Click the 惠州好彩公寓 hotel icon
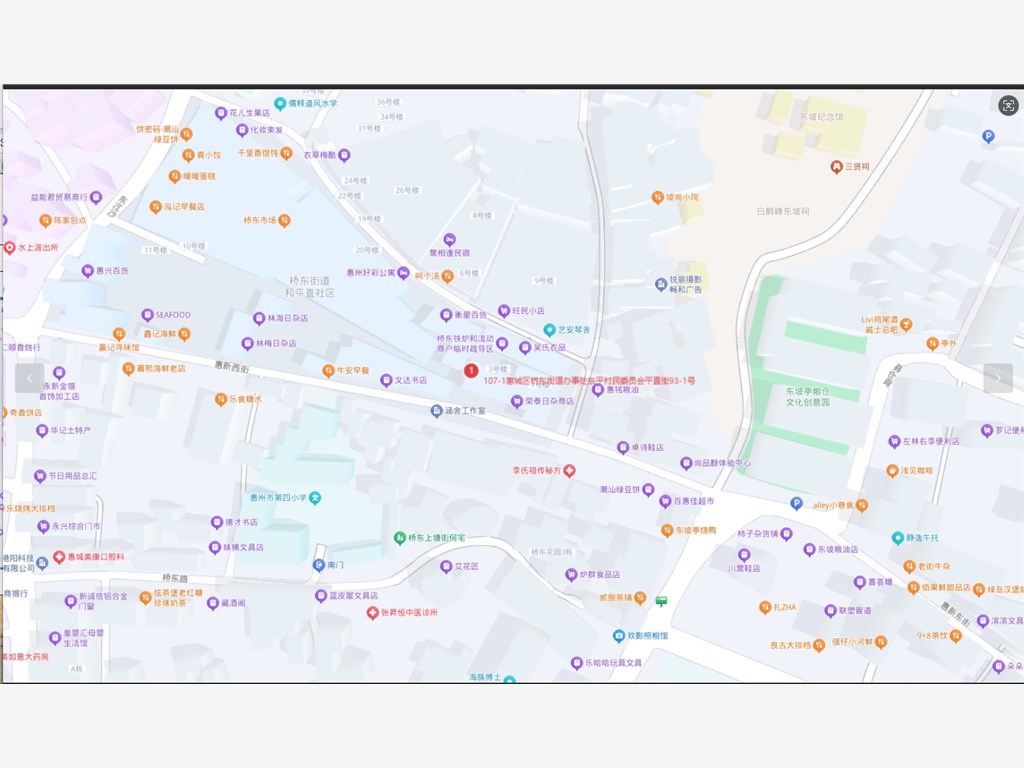Viewport: 1024px width, 768px height. pyautogui.click(x=403, y=272)
